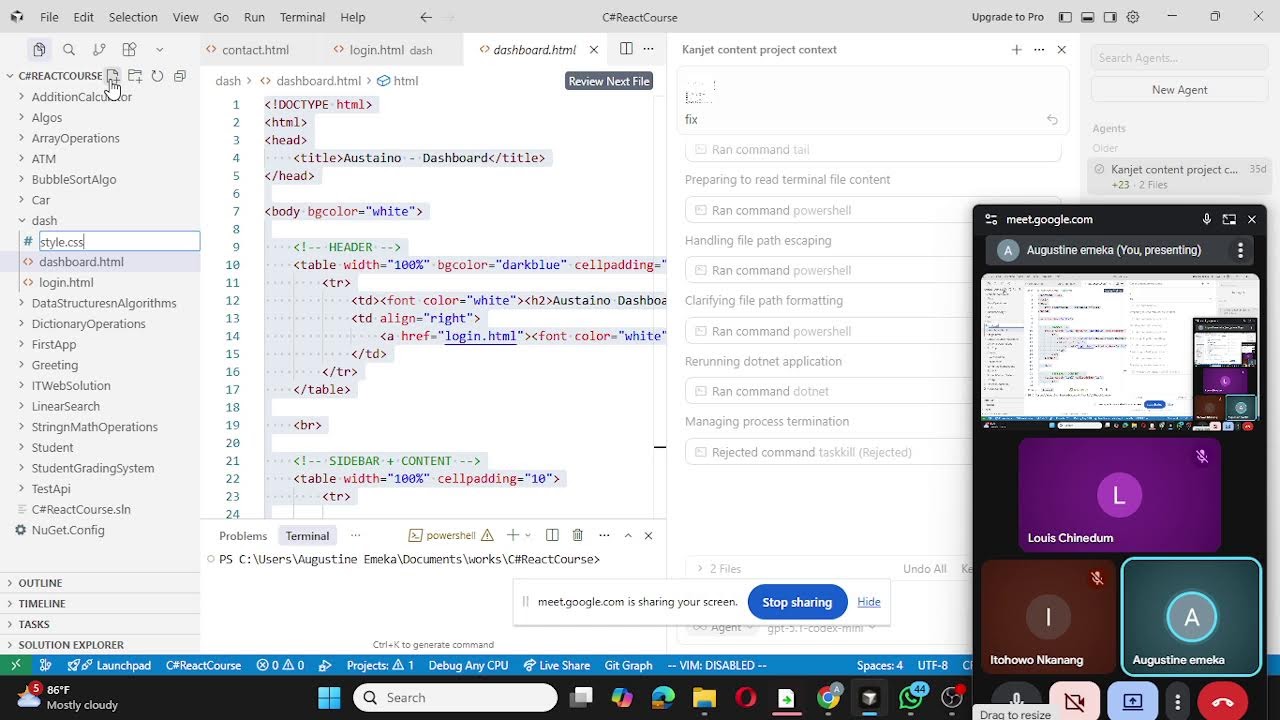Click the present screen button in Meet
This screenshot has width=1280, height=720.
[1133, 702]
